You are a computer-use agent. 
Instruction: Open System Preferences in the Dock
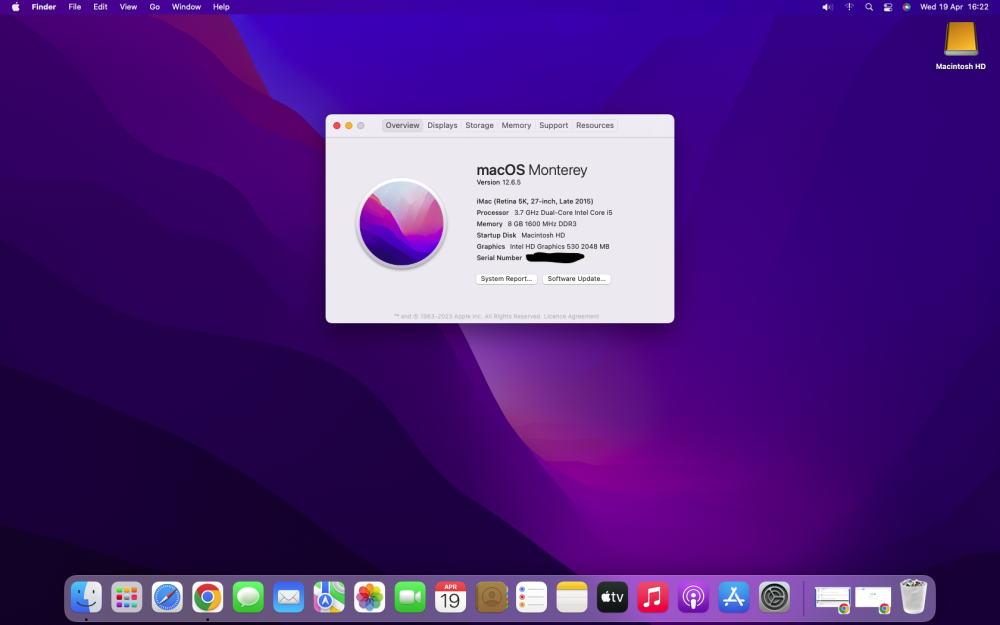pyautogui.click(x=774, y=598)
